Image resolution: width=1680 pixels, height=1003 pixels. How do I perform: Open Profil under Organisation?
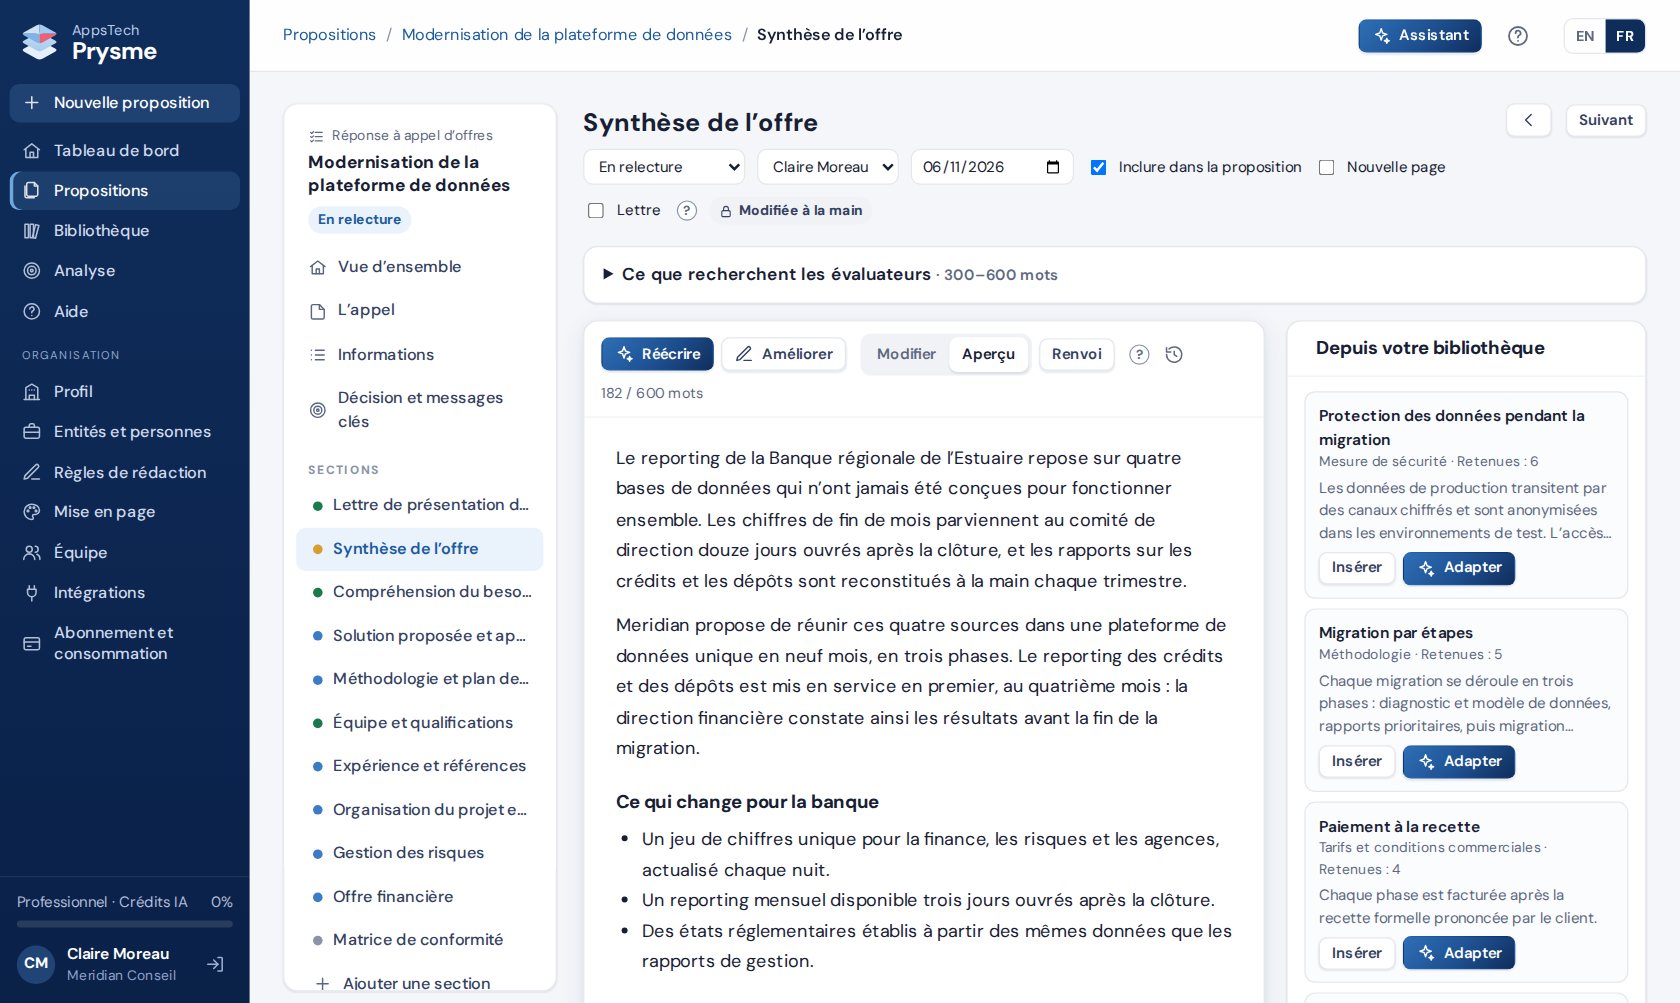point(124,392)
